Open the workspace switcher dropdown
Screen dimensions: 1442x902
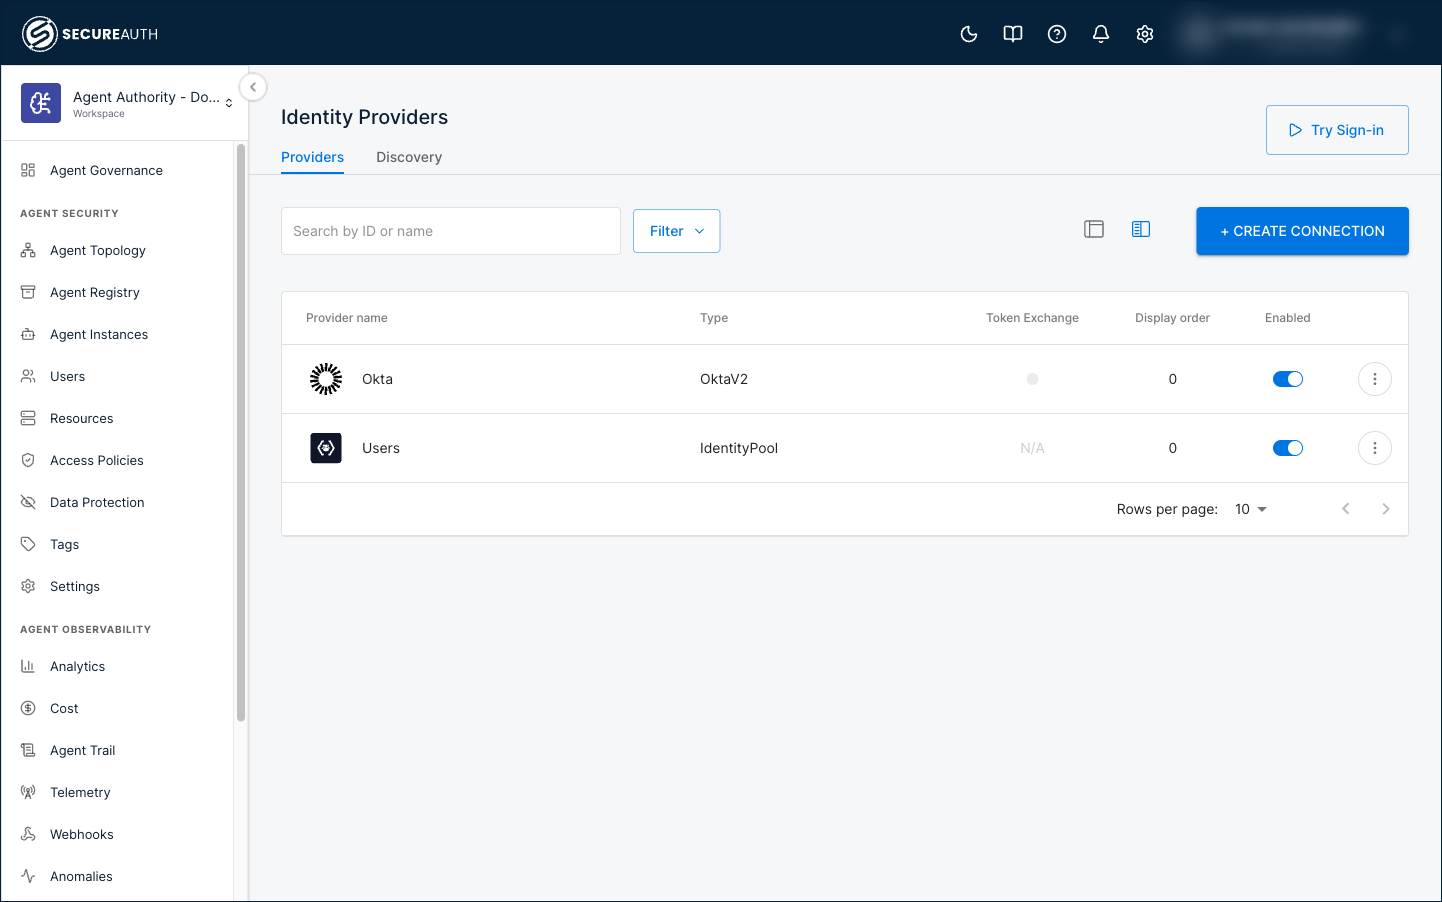click(x=229, y=103)
